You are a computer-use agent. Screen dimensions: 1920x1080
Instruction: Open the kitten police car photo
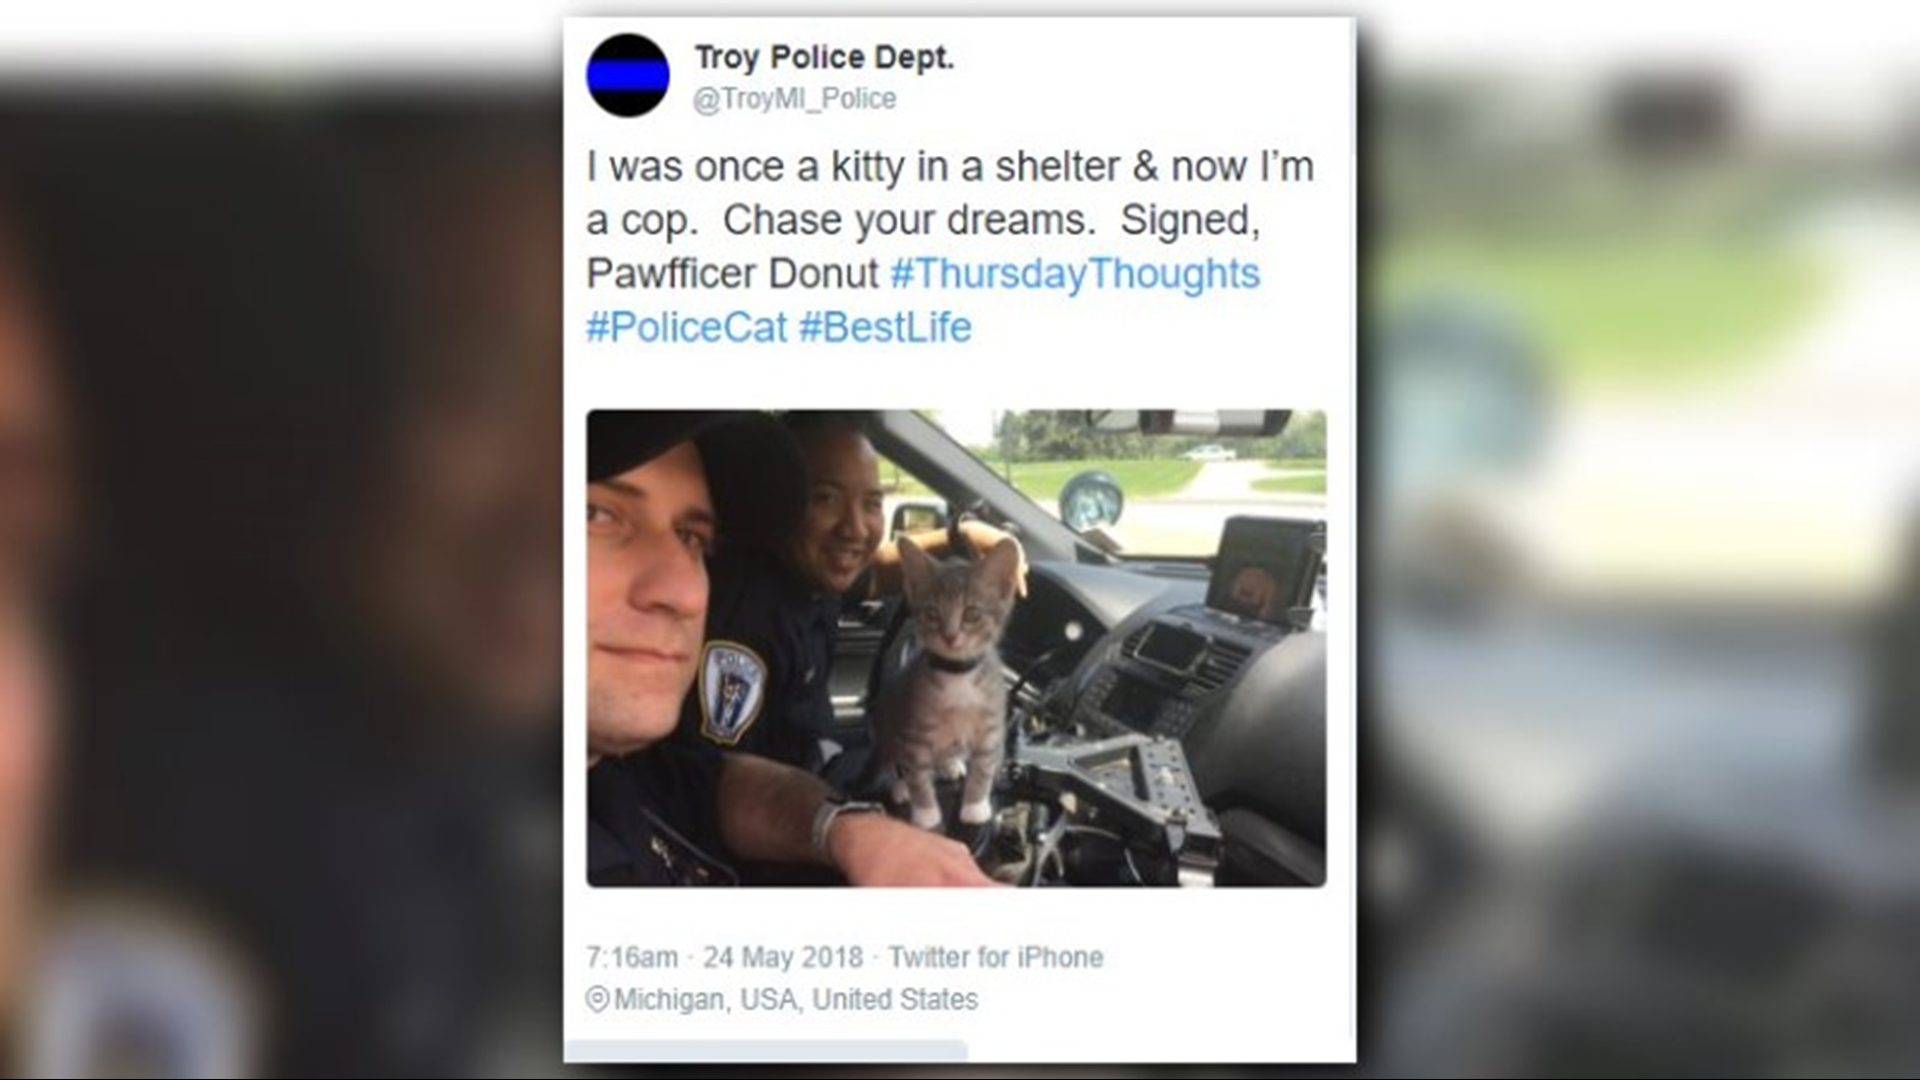[x=956, y=648]
